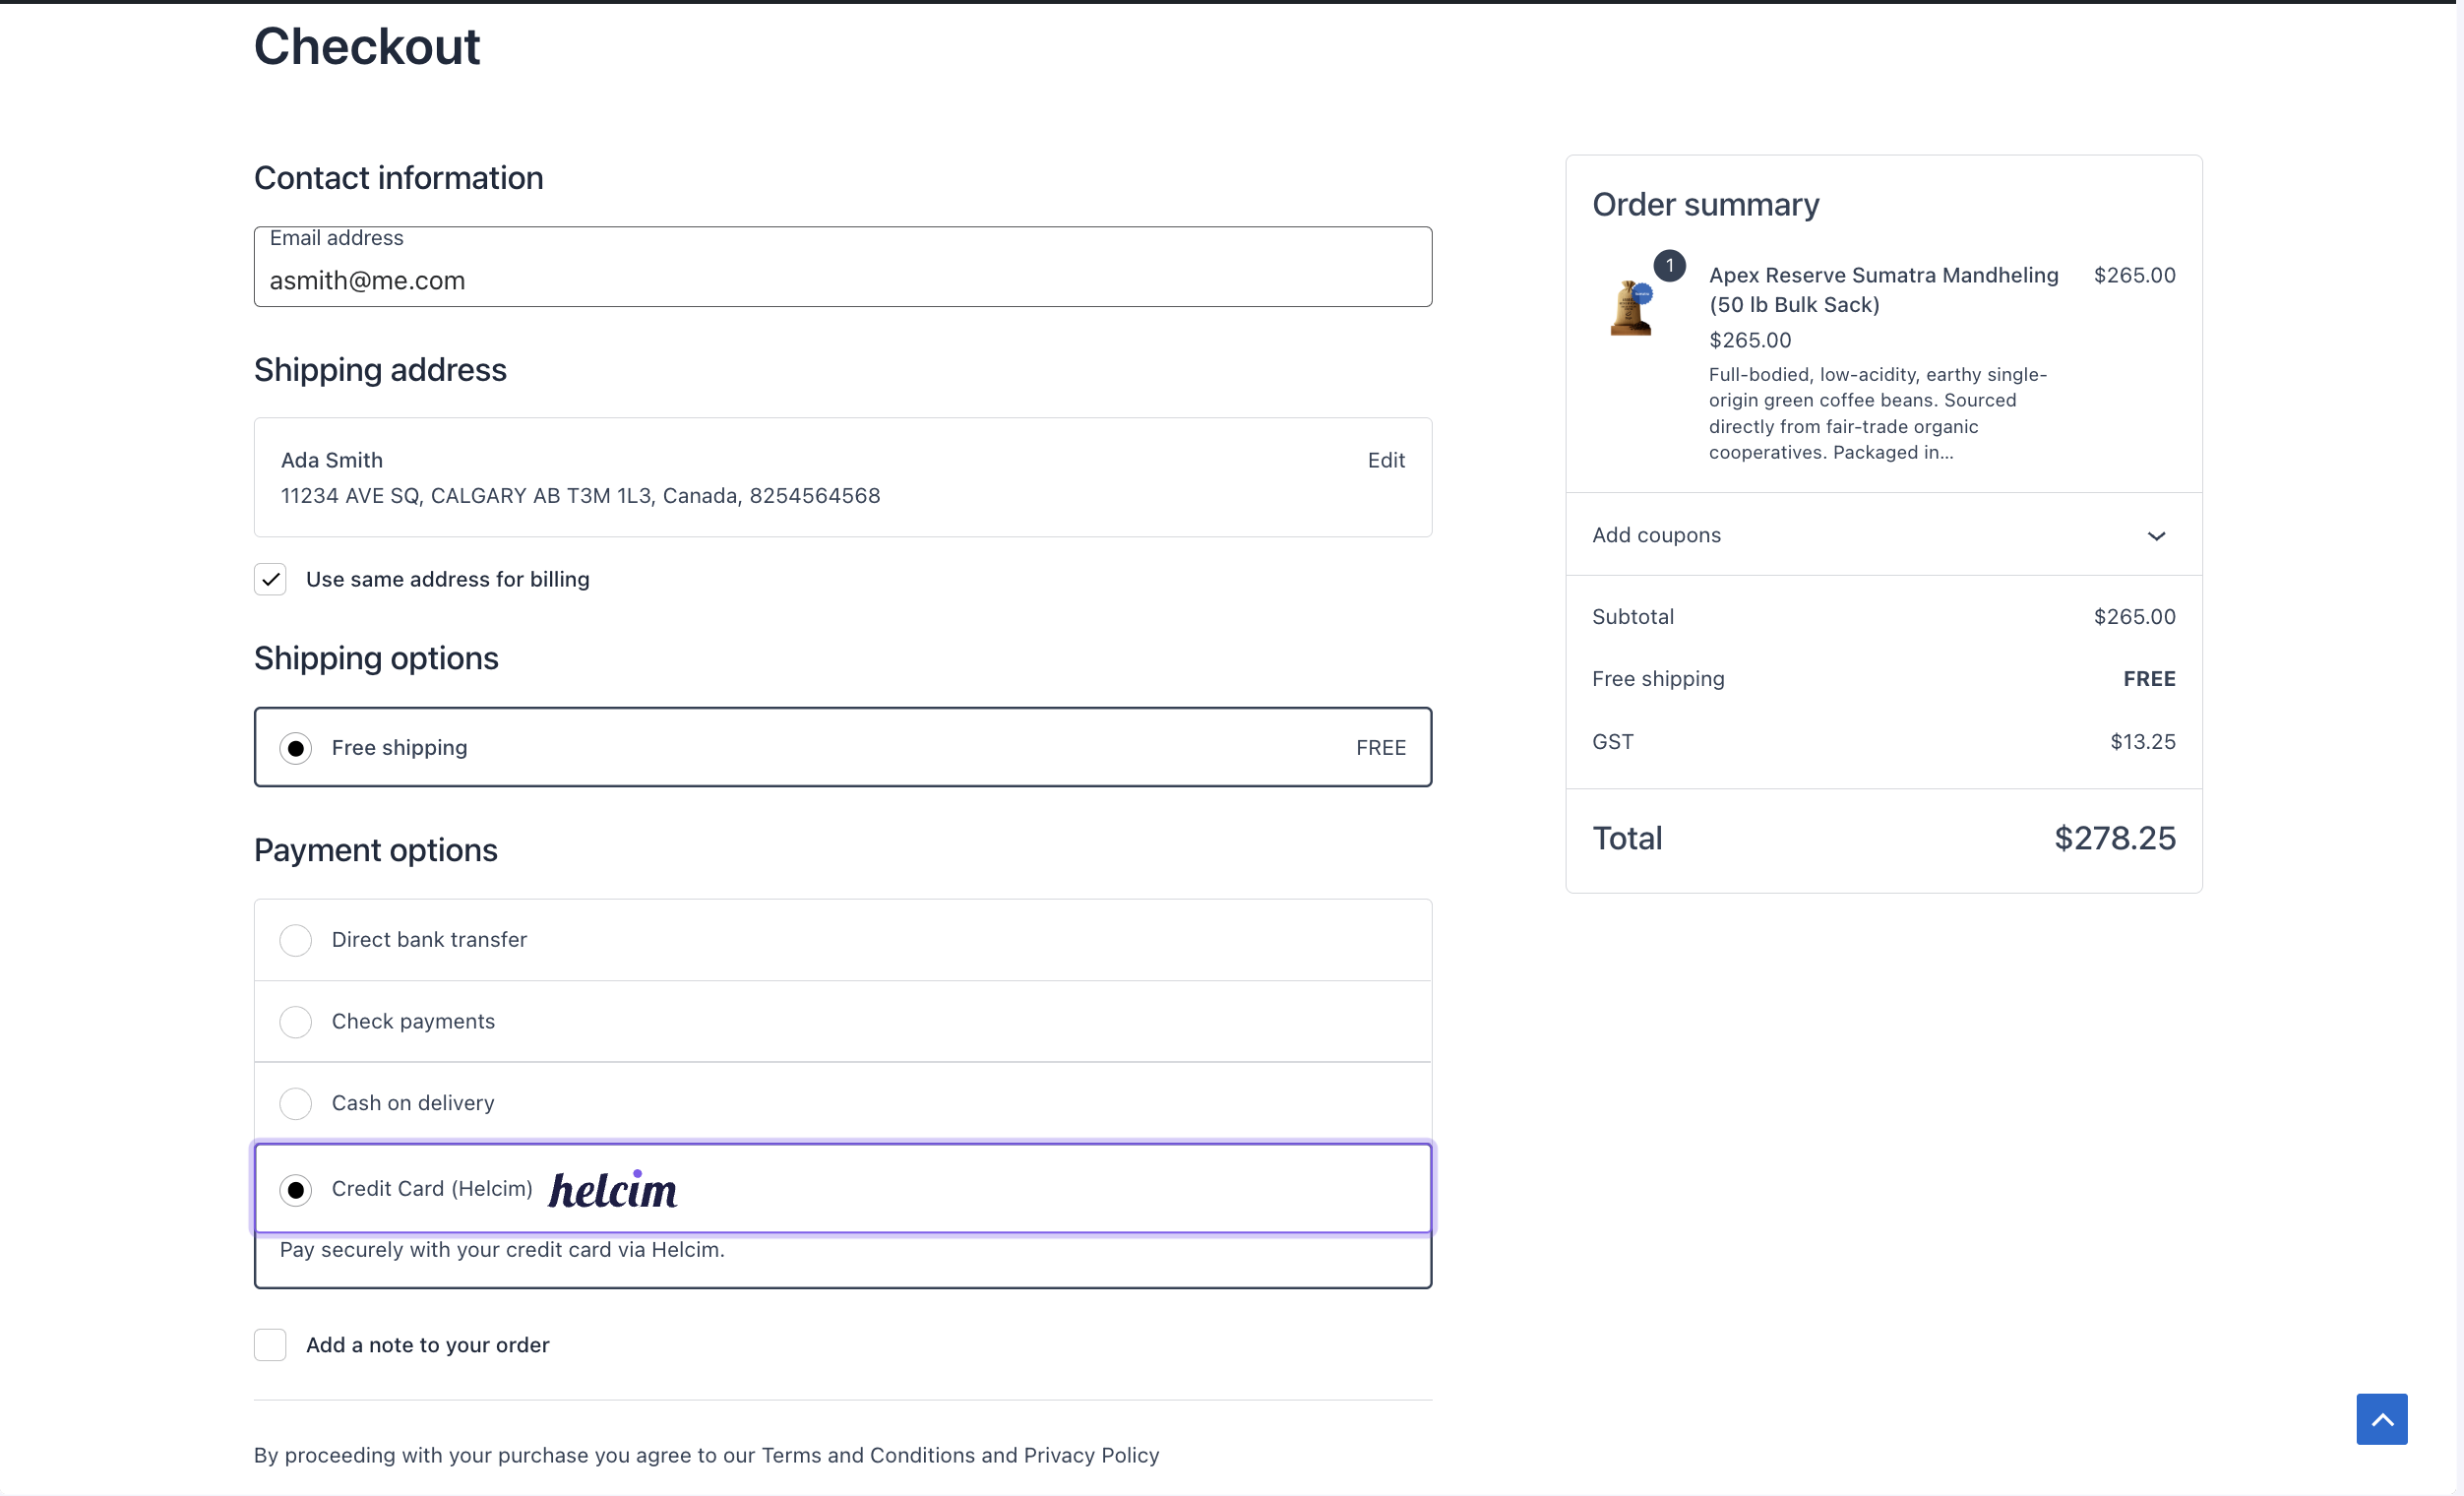Click the Add coupons label
Viewport: 2464px width, 1496px height.
tap(1656, 535)
